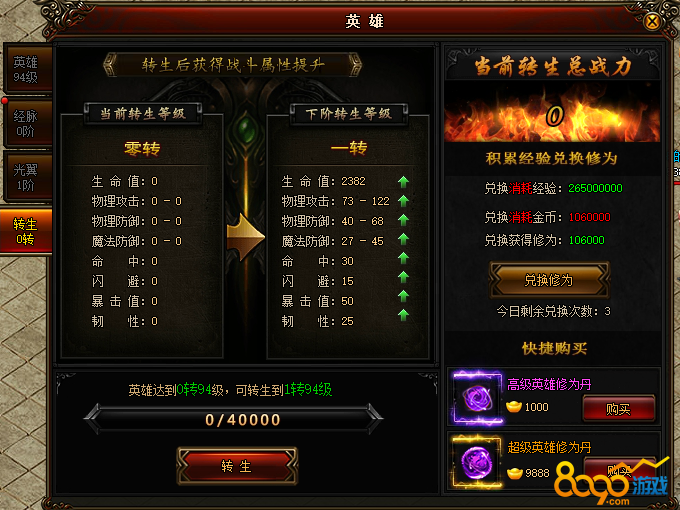The height and width of the screenshot is (510, 680).
Task: Buy 高级英雄修为丹 with 购买 button
Action: (618, 408)
